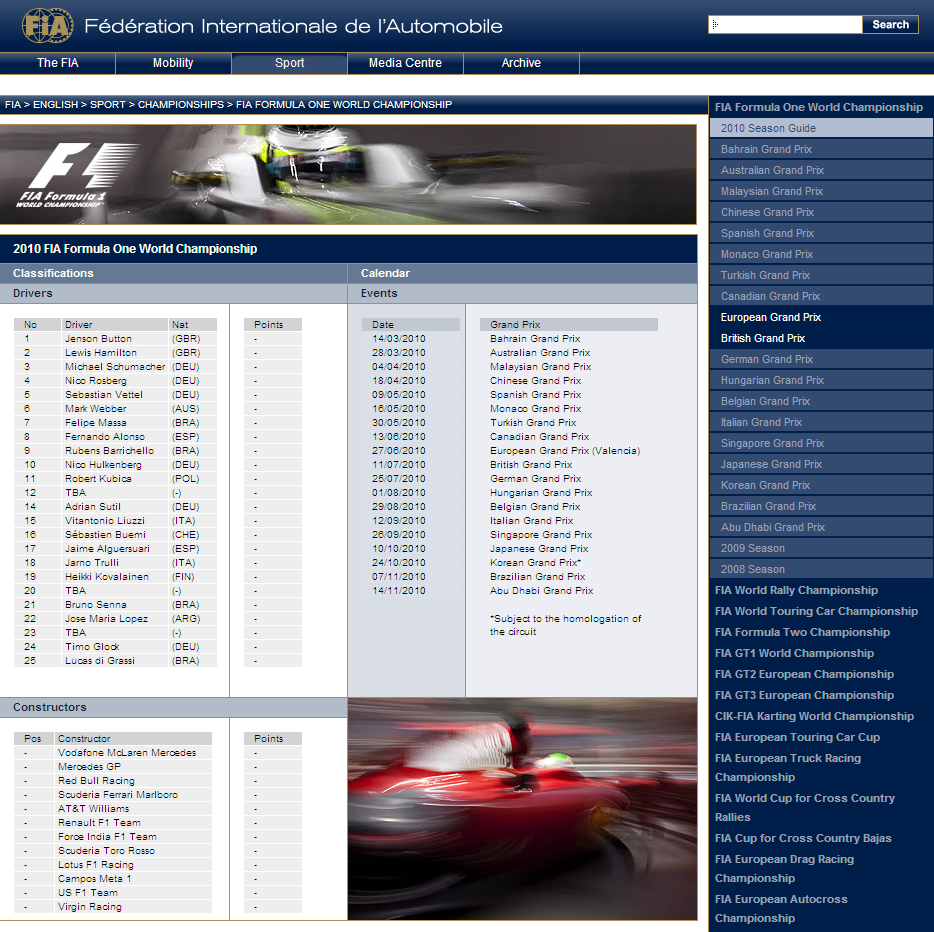This screenshot has width=934, height=932.
Task: Click calendar entry European Grand Prix (Valencia)
Action: pyautogui.click(x=565, y=450)
